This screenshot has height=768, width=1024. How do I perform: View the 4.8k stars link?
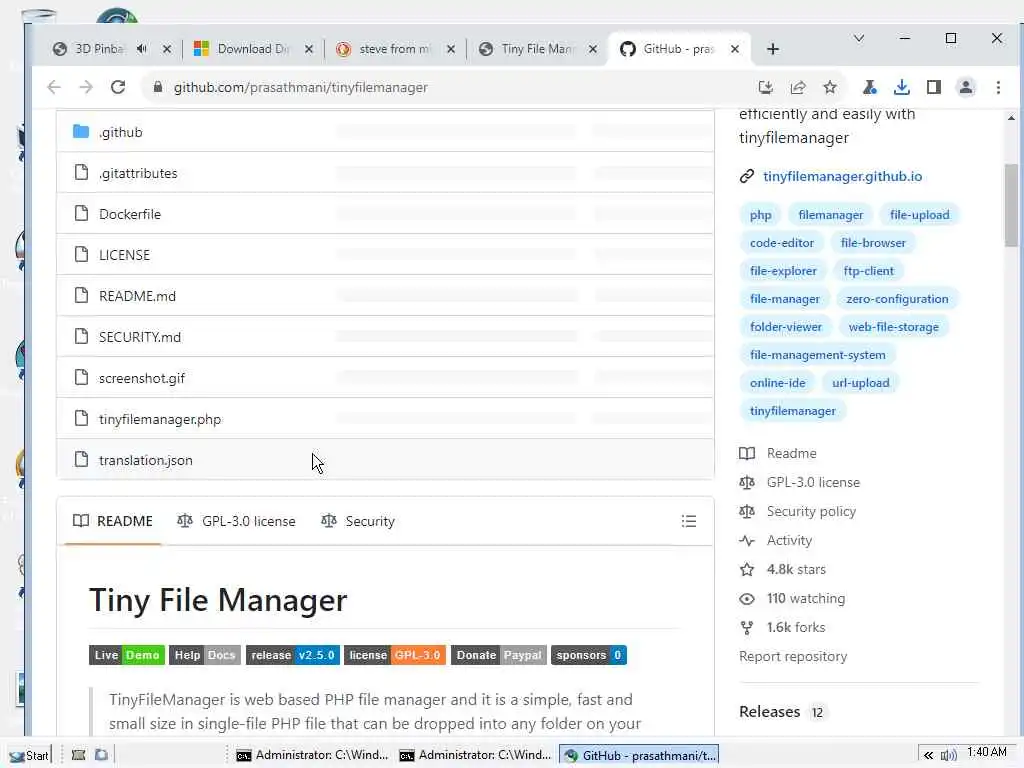[x=782, y=569]
